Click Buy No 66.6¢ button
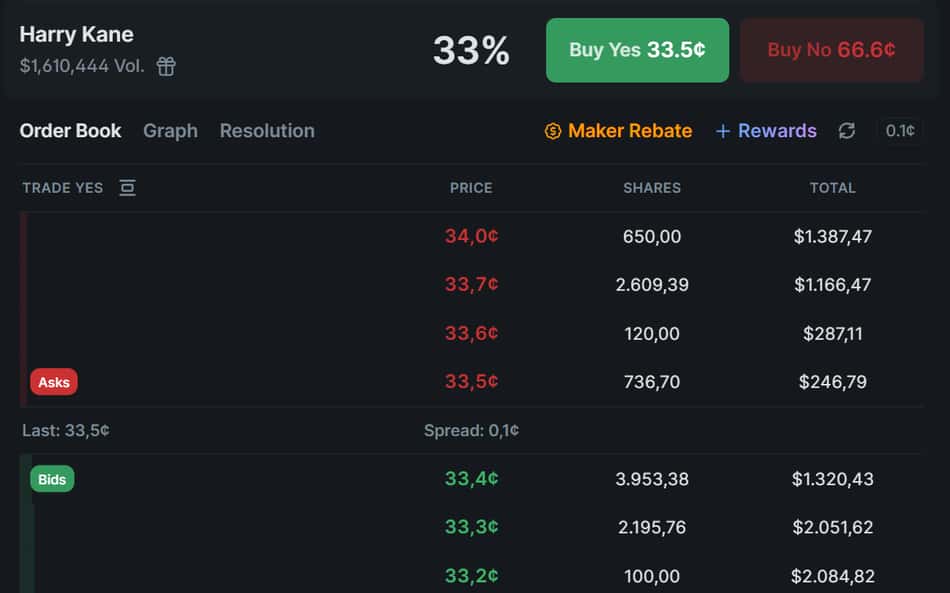This screenshot has width=950, height=593. point(831,50)
